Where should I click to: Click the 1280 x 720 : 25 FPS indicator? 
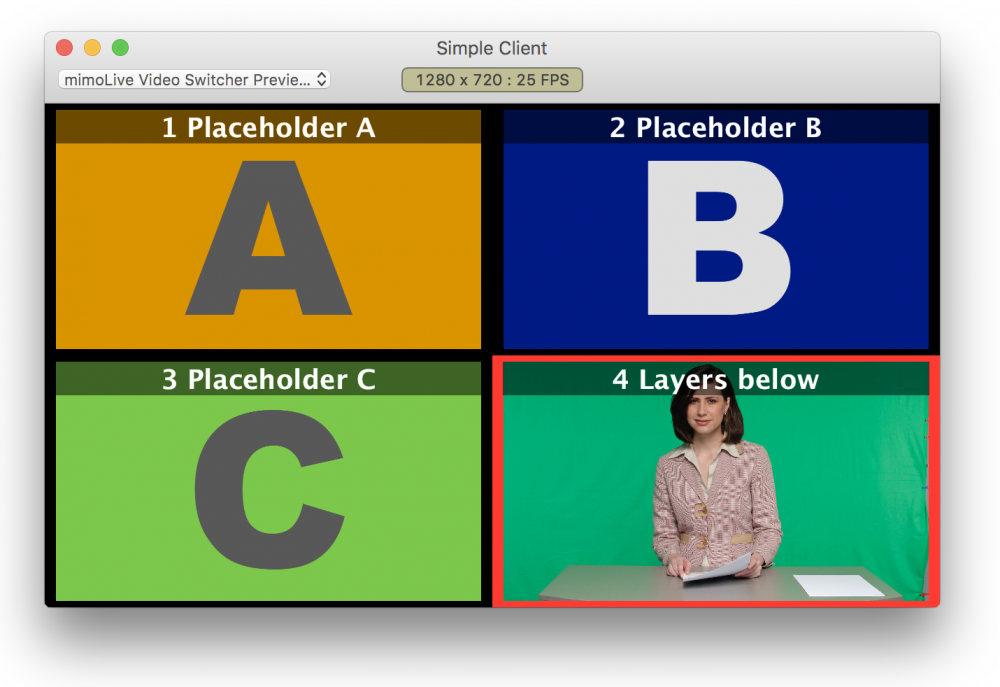point(492,80)
